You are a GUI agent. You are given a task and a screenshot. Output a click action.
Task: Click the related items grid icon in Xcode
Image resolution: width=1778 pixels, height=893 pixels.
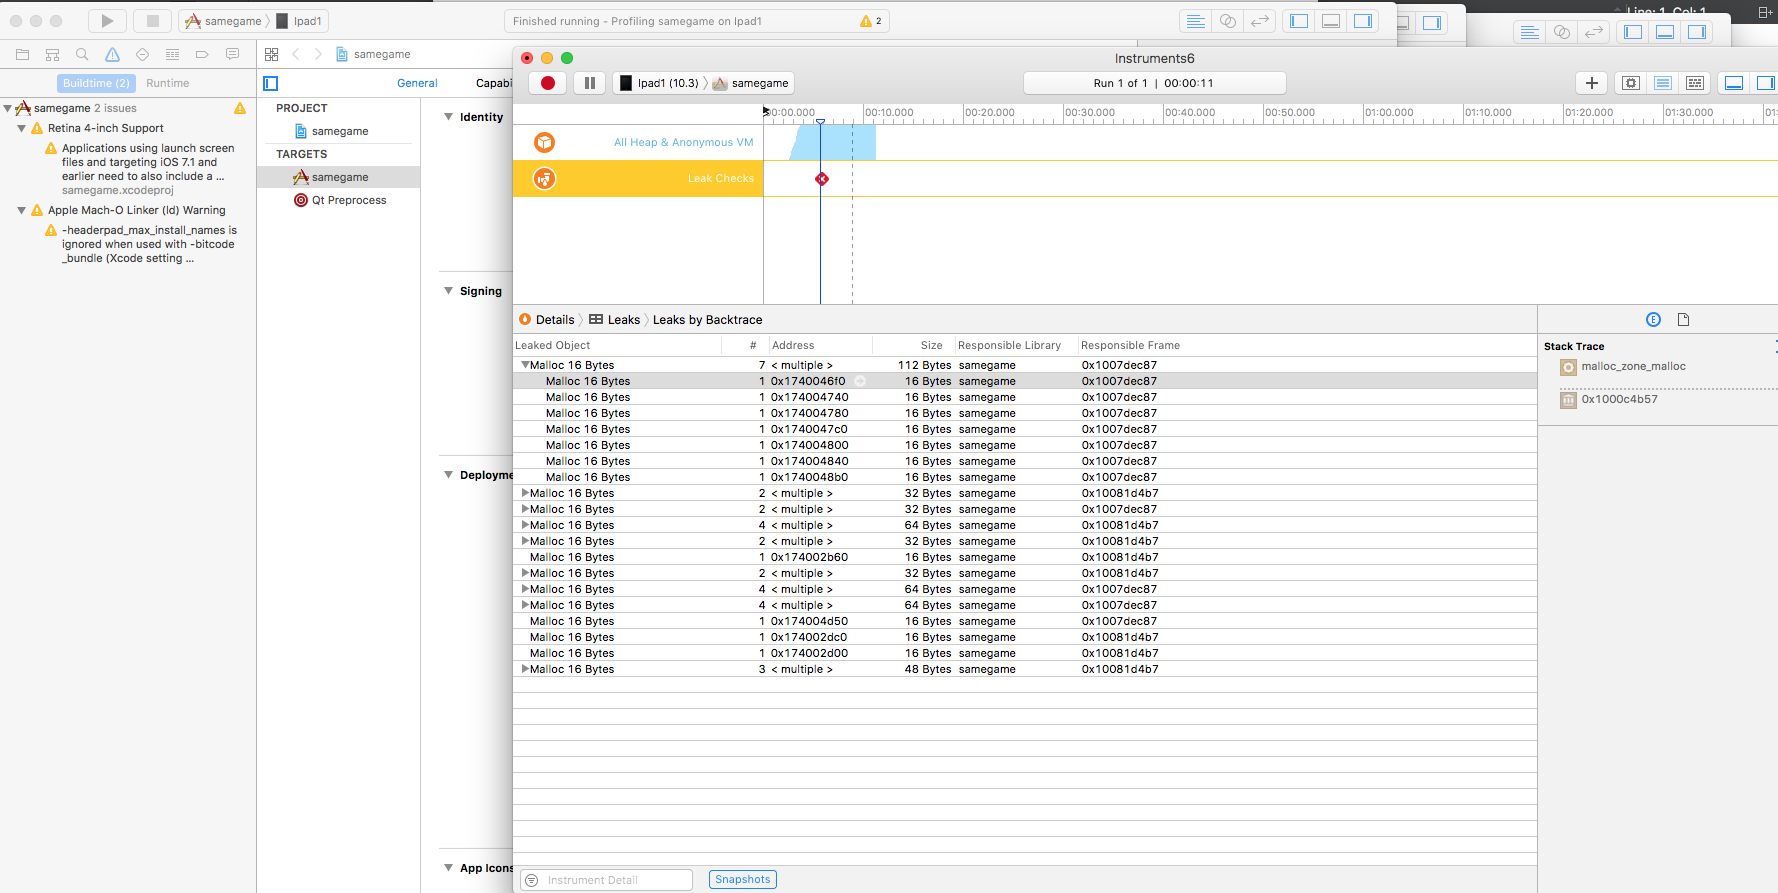[x=272, y=54]
